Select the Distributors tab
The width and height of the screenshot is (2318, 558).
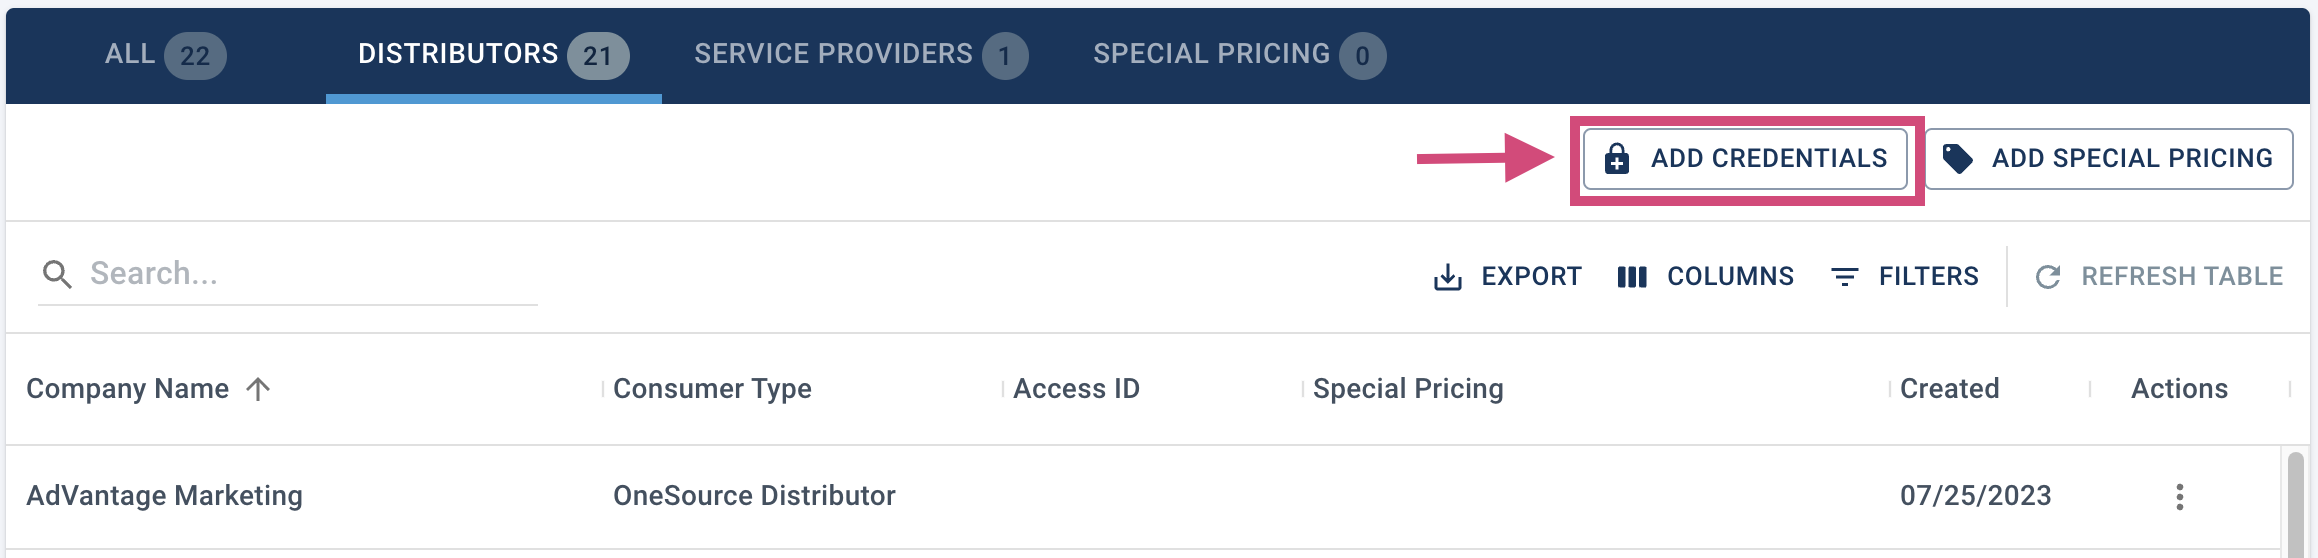pos(493,54)
